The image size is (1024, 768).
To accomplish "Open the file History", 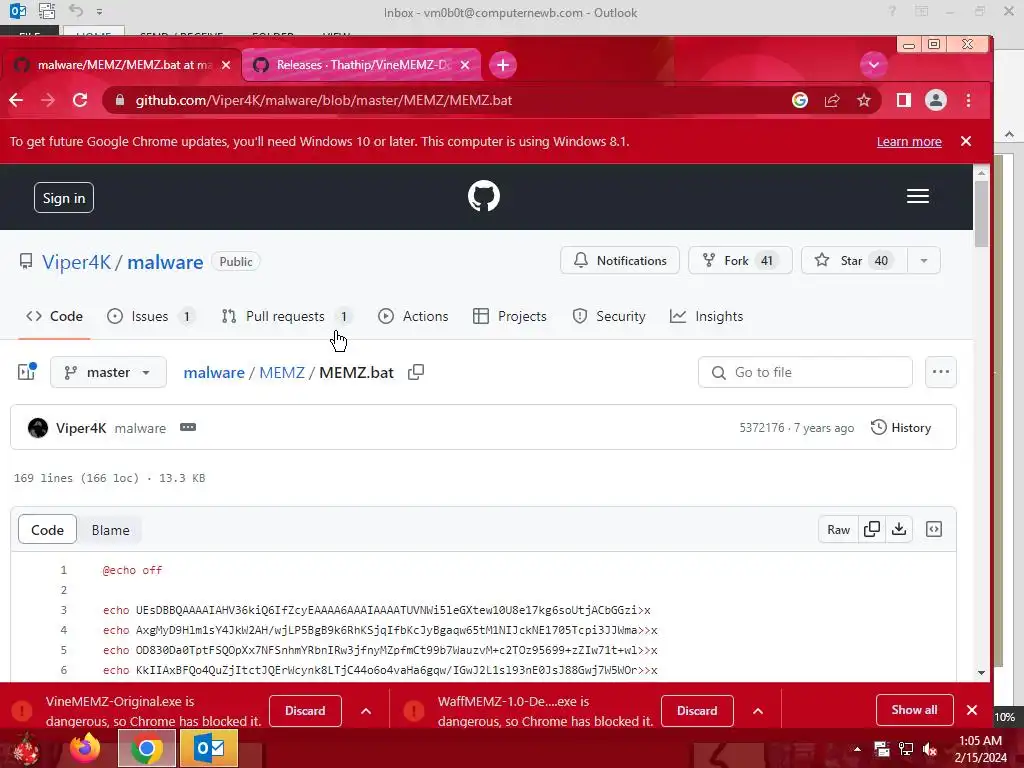I will click(901, 428).
